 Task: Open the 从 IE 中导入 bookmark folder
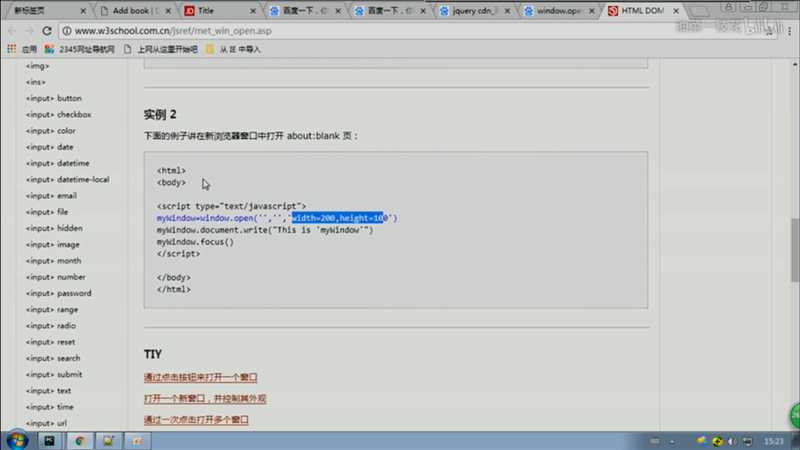pyautogui.click(x=233, y=49)
